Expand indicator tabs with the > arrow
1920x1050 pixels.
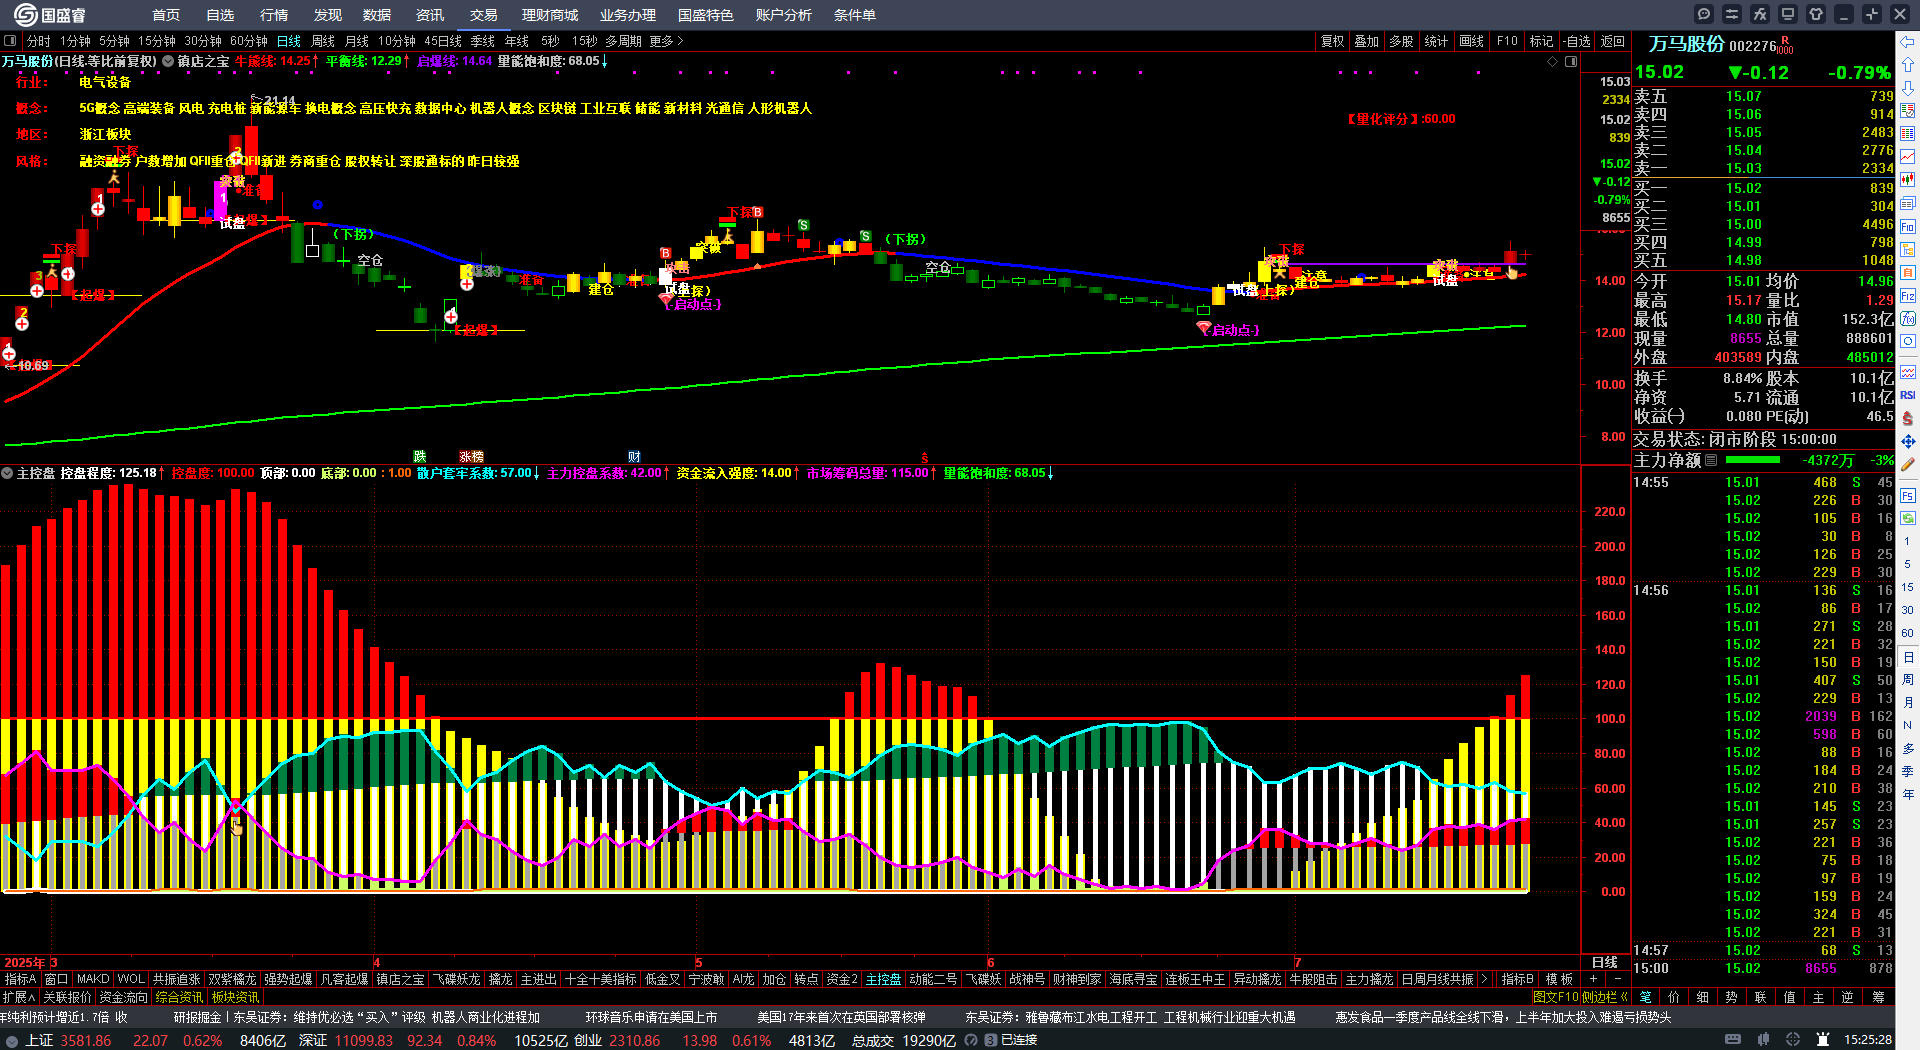(x=1484, y=979)
